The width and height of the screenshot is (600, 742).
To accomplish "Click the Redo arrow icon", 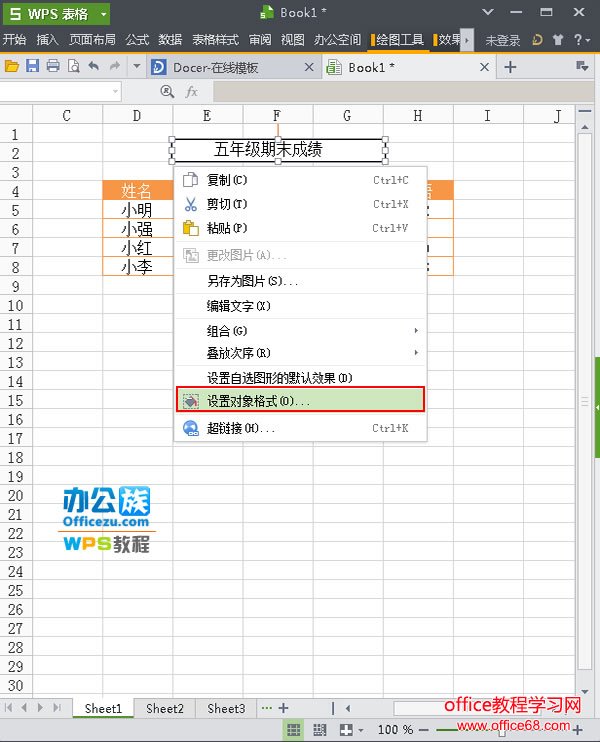I will point(115,66).
